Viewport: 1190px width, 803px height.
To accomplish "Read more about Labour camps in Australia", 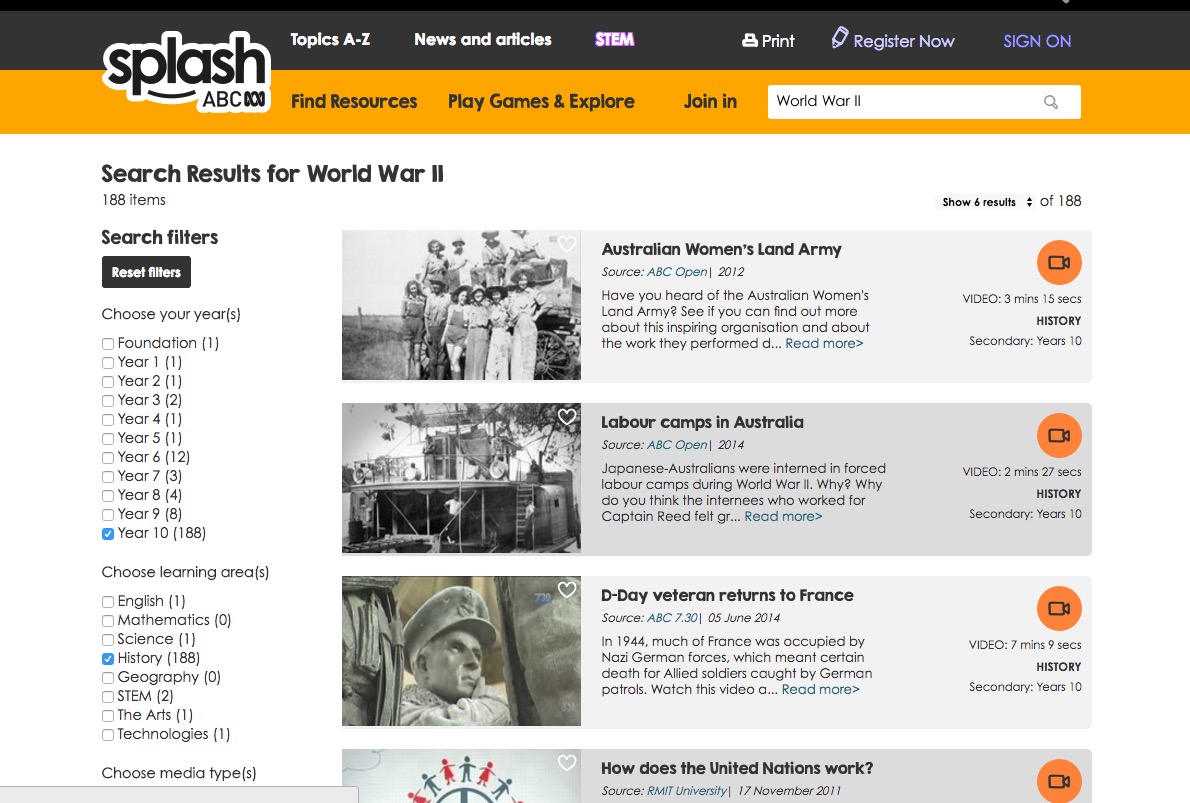I will point(783,517).
